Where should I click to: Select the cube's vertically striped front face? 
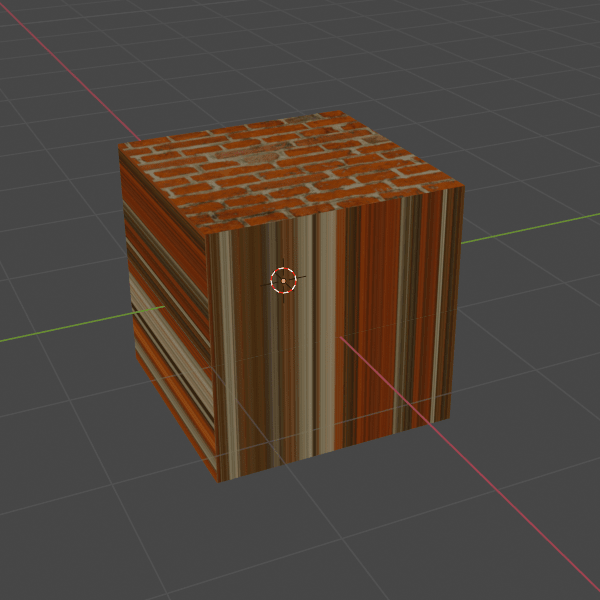click(335, 333)
